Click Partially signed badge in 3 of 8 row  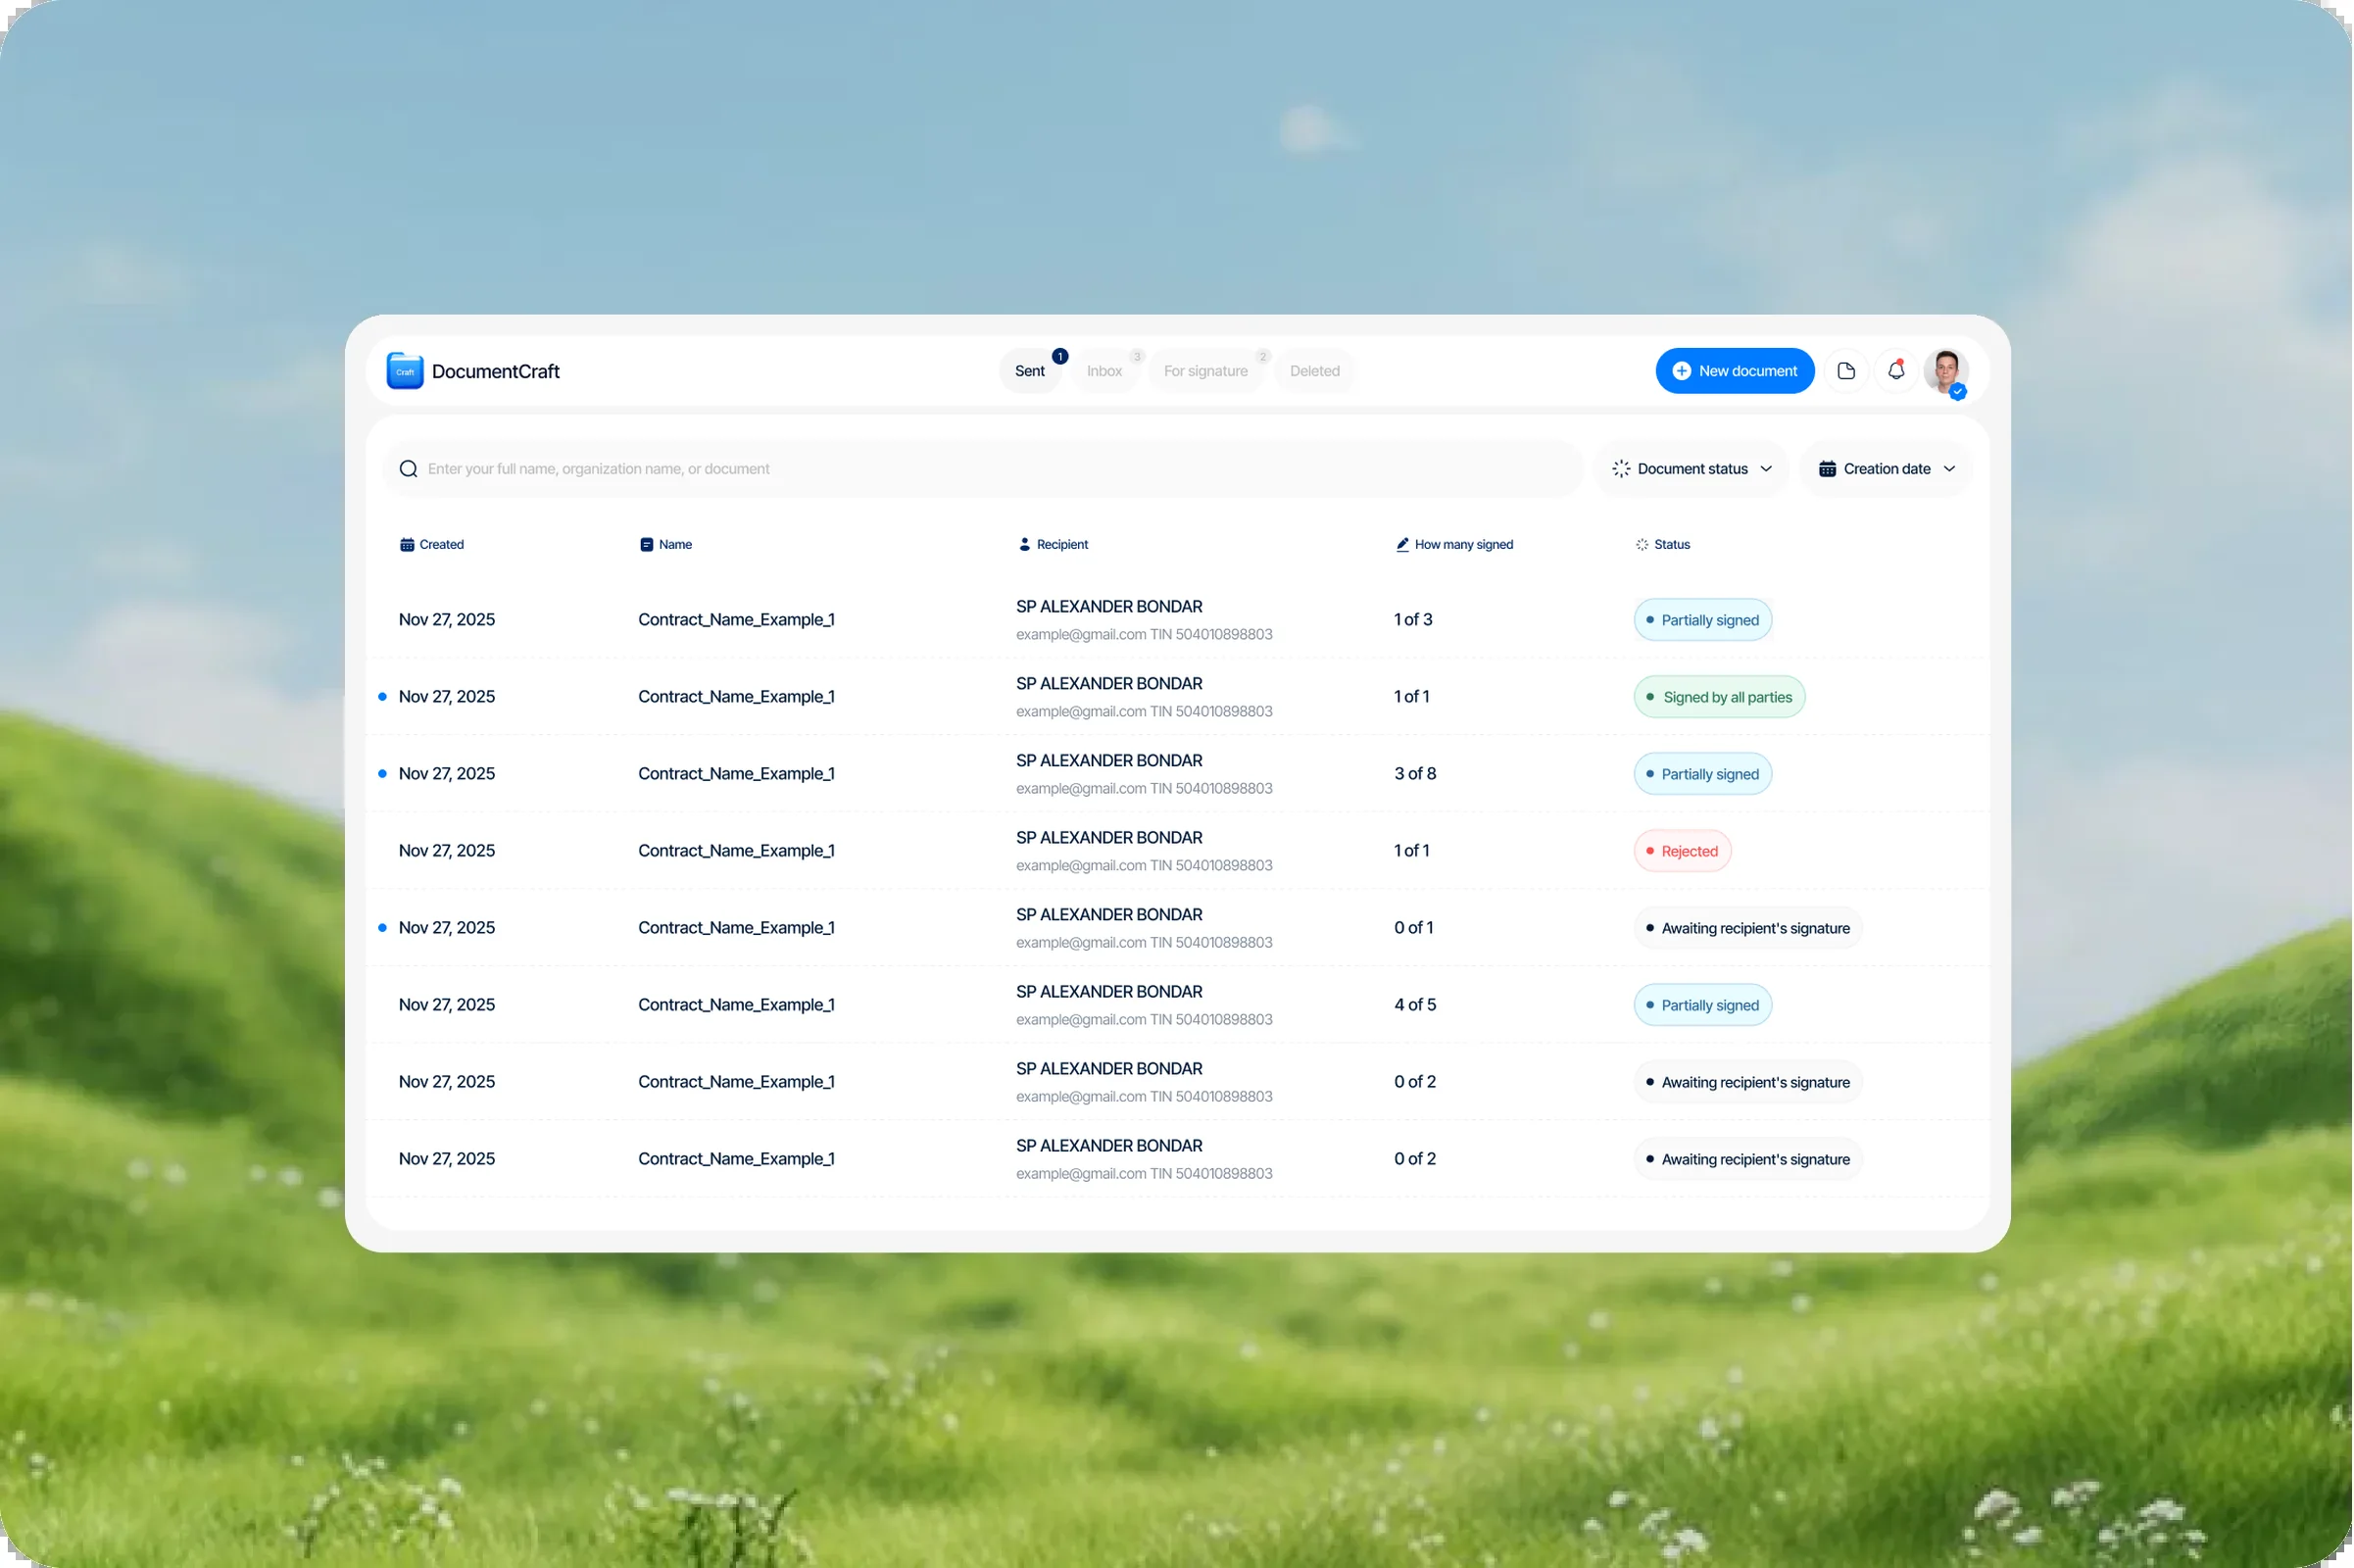pos(1703,774)
